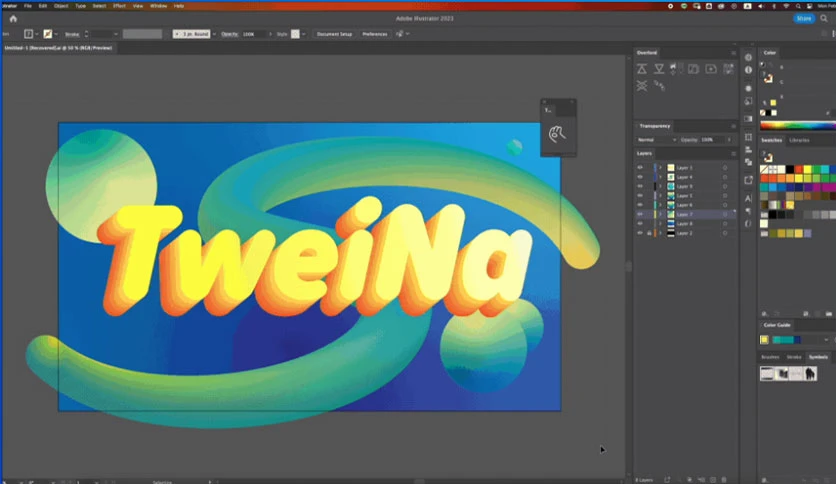
Task: Toggle visibility of Layer 2
Action: tap(640, 233)
